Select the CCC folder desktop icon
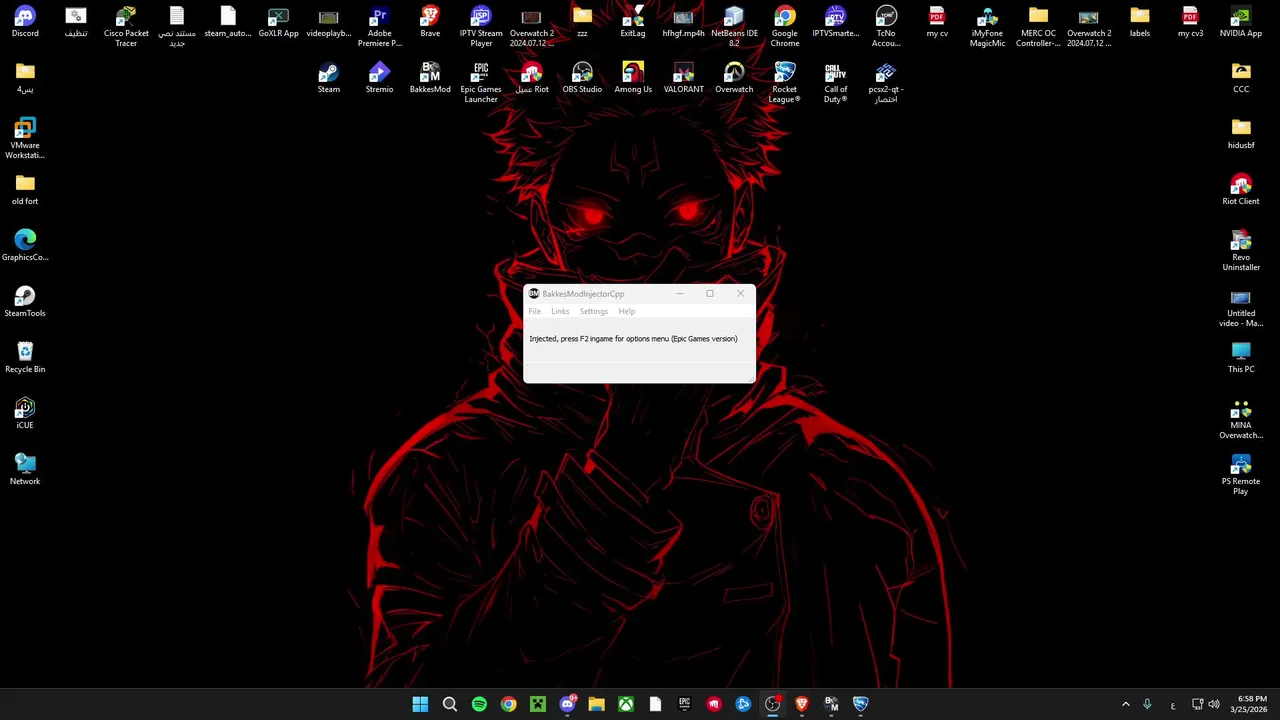This screenshot has width=1280, height=720. click(1241, 78)
